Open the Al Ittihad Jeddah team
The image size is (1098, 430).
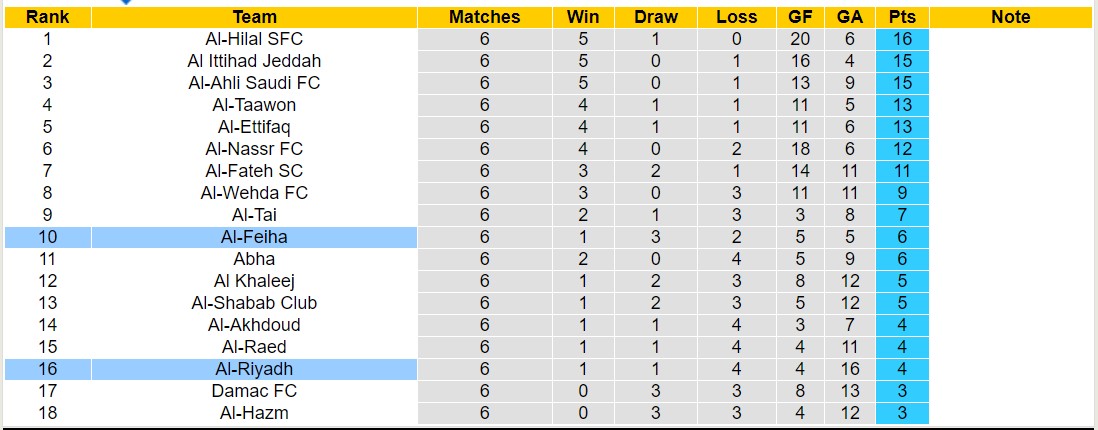254,61
